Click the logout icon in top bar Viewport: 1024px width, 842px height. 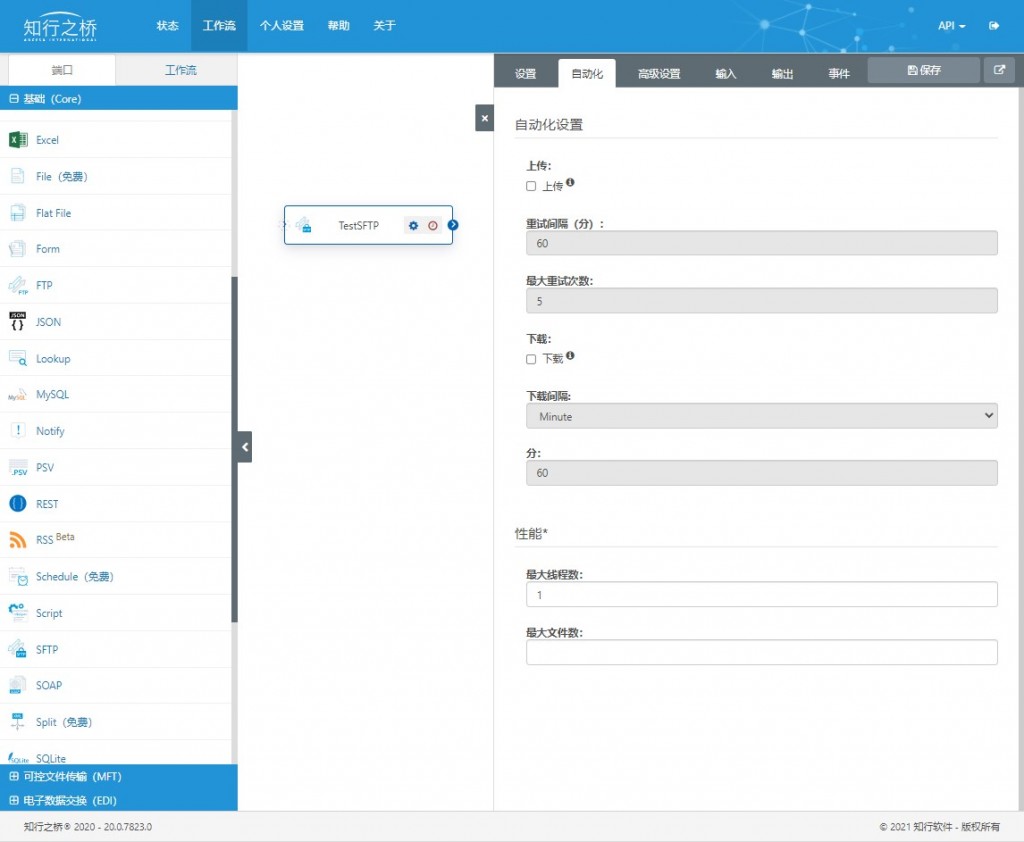994,25
